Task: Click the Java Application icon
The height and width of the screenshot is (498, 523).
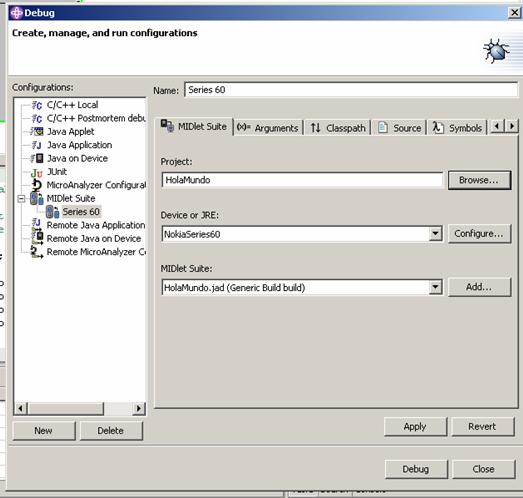Action: [x=37, y=145]
